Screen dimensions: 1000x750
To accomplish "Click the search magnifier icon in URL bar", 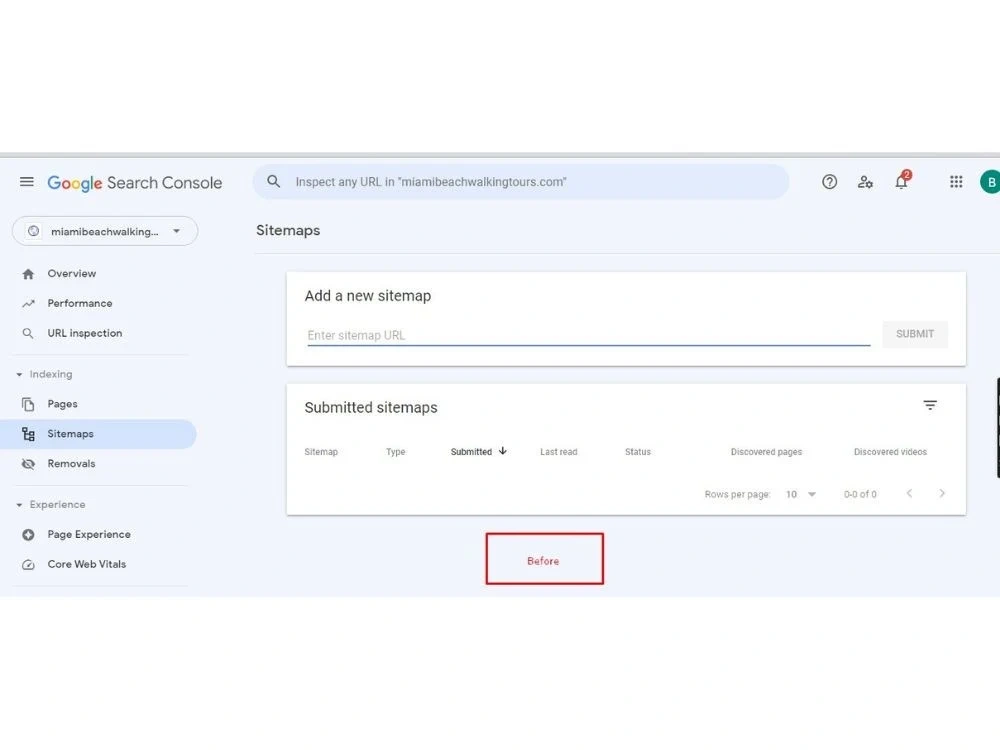I will pos(274,182).
